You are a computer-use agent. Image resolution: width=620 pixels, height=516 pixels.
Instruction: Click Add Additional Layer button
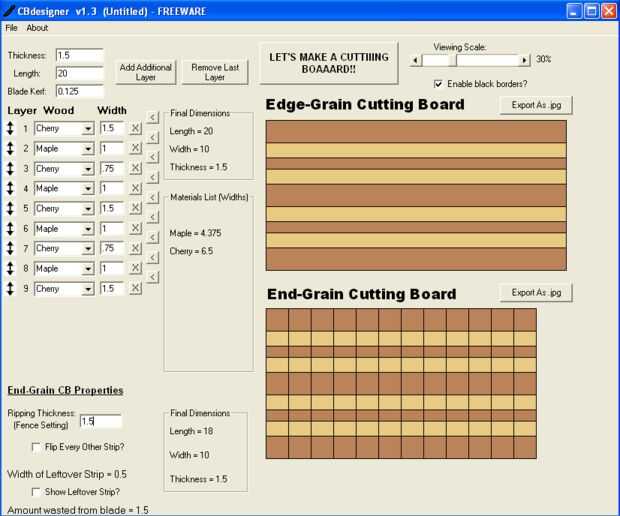click(x=146, y=72)
